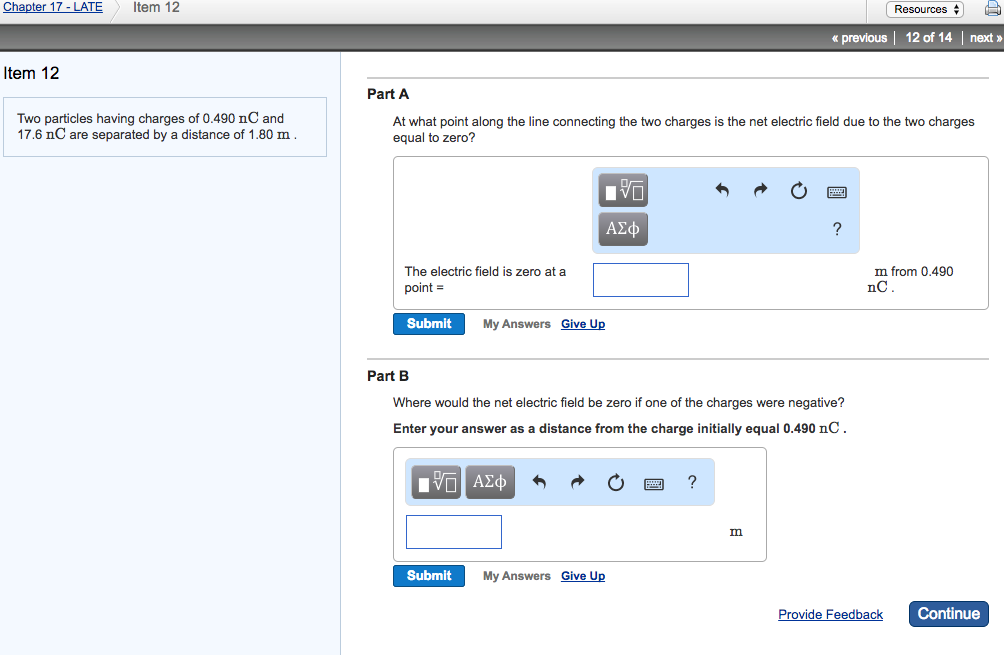Open help question mark in Part A

[837, 230]
